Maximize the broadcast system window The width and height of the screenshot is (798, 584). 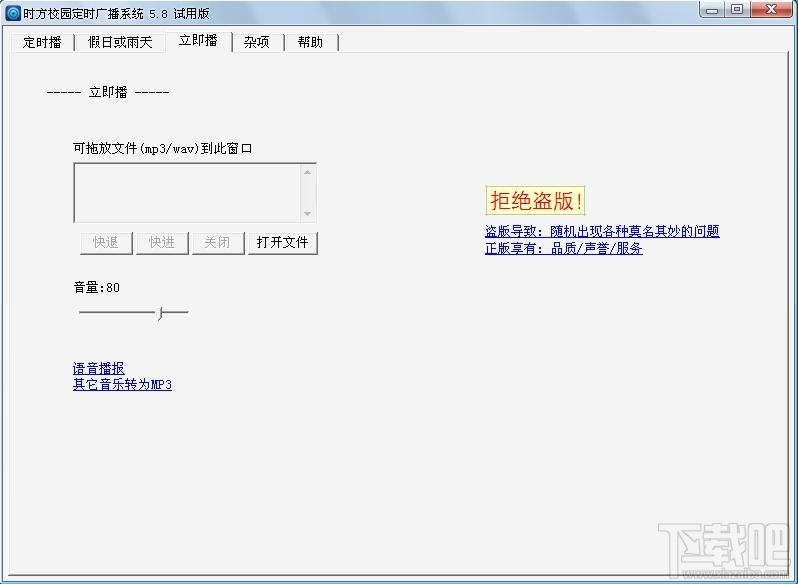coord(737,10)
